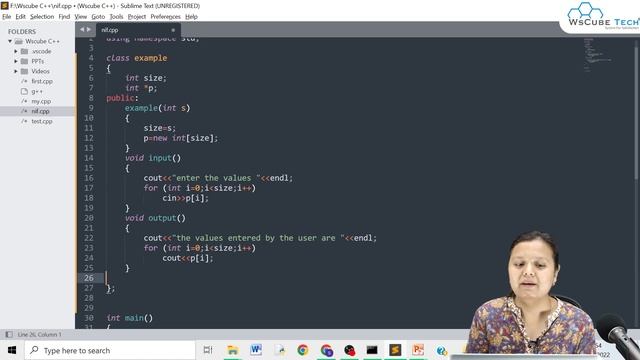Click the 'cout<<p[i];' statement
This screenshot has height=360, width=640.
[188, 258]
